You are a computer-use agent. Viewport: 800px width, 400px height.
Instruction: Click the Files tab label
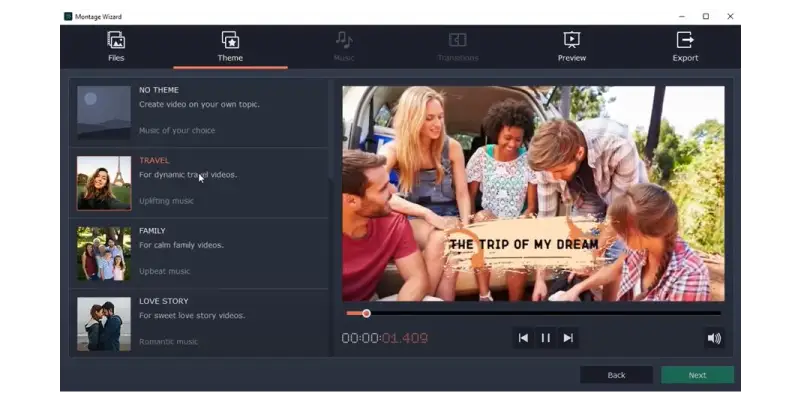point(116,58)
